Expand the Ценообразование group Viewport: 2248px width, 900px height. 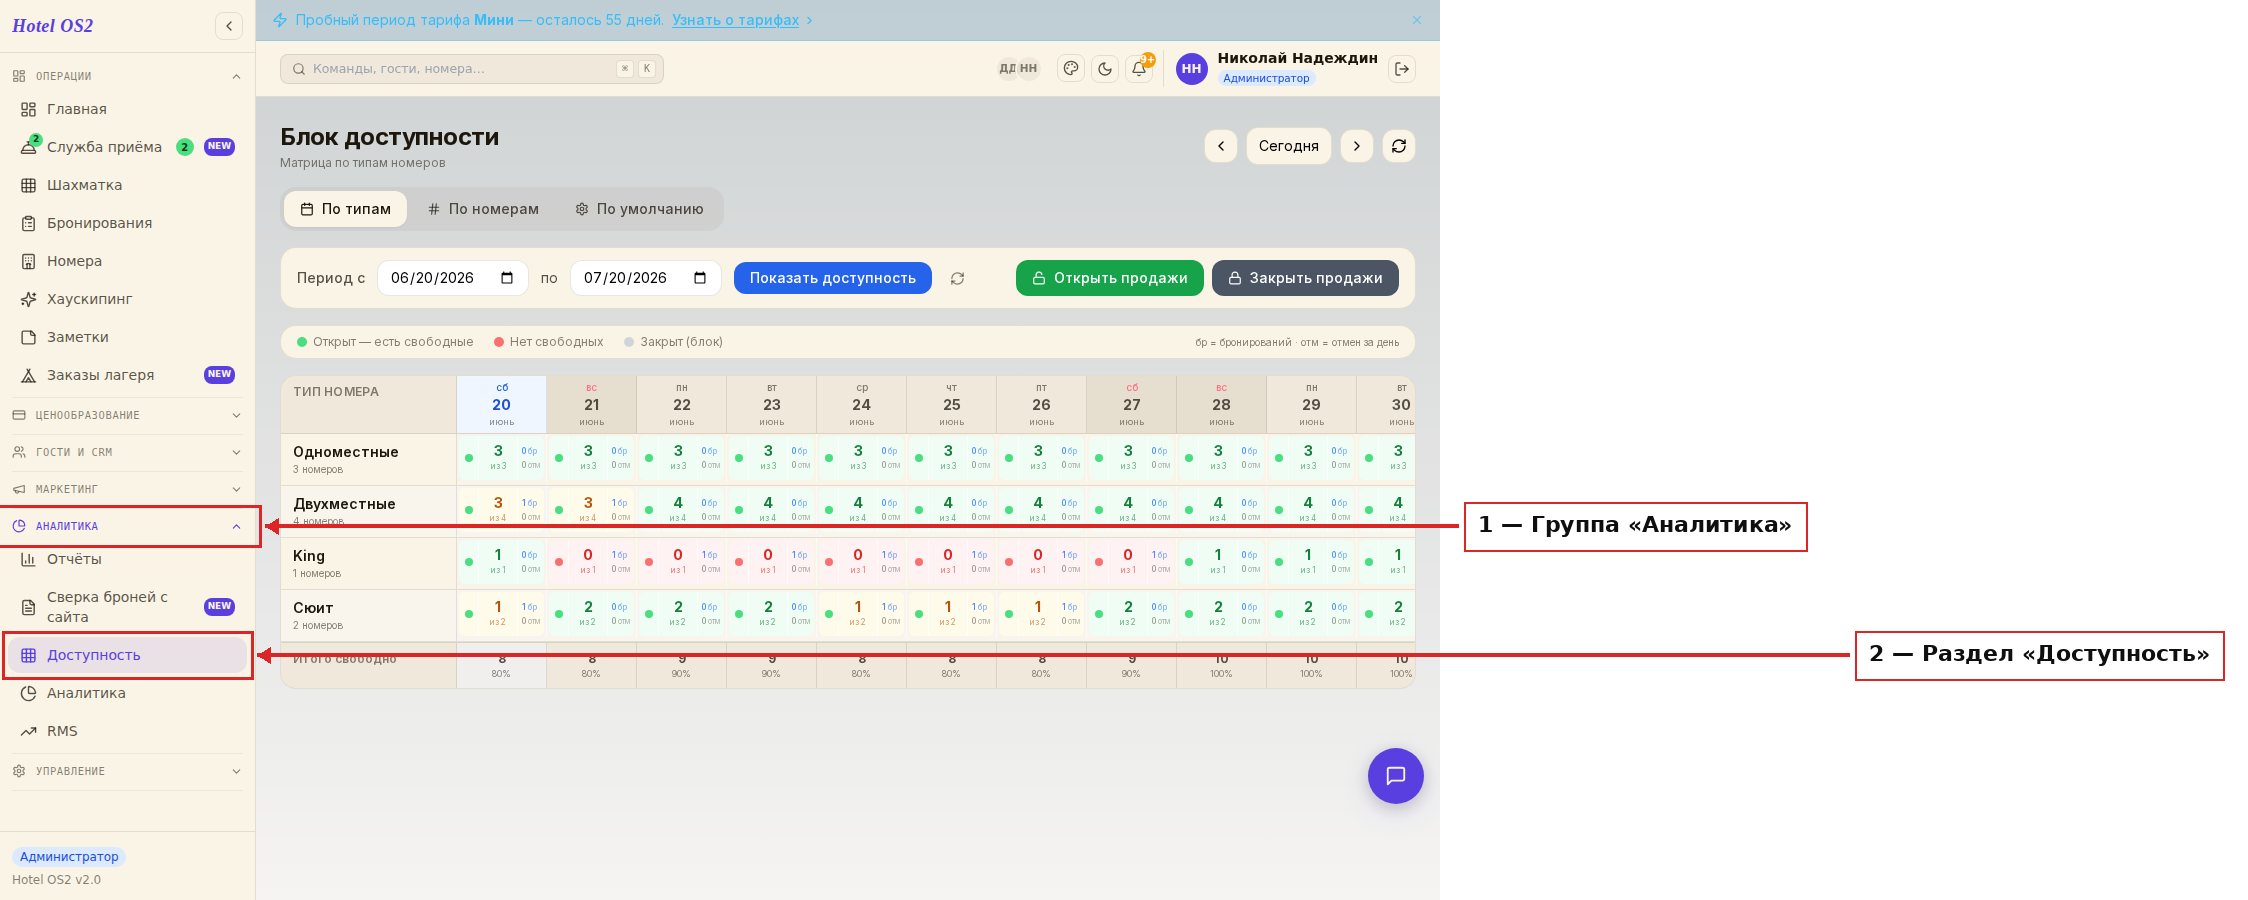point(127,415)
